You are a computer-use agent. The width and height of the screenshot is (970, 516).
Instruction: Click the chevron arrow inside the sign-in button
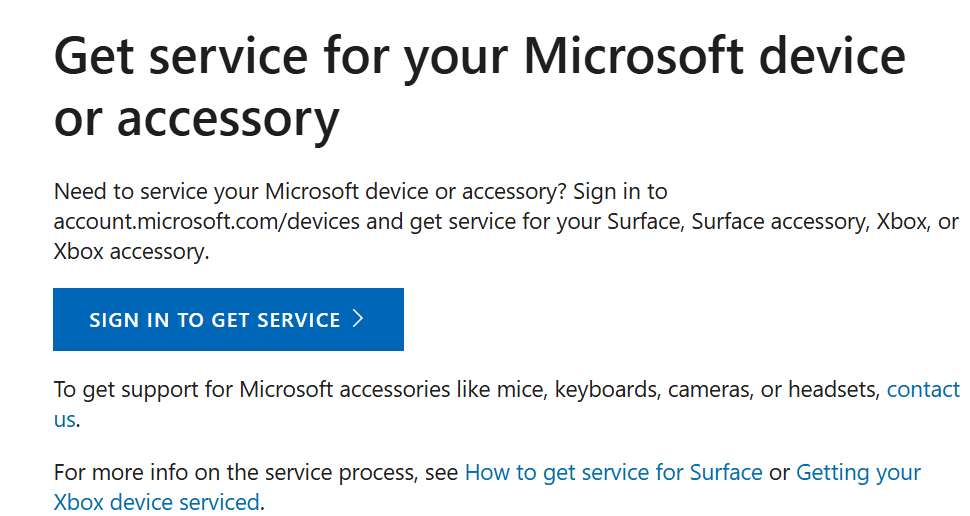[359, 320]
